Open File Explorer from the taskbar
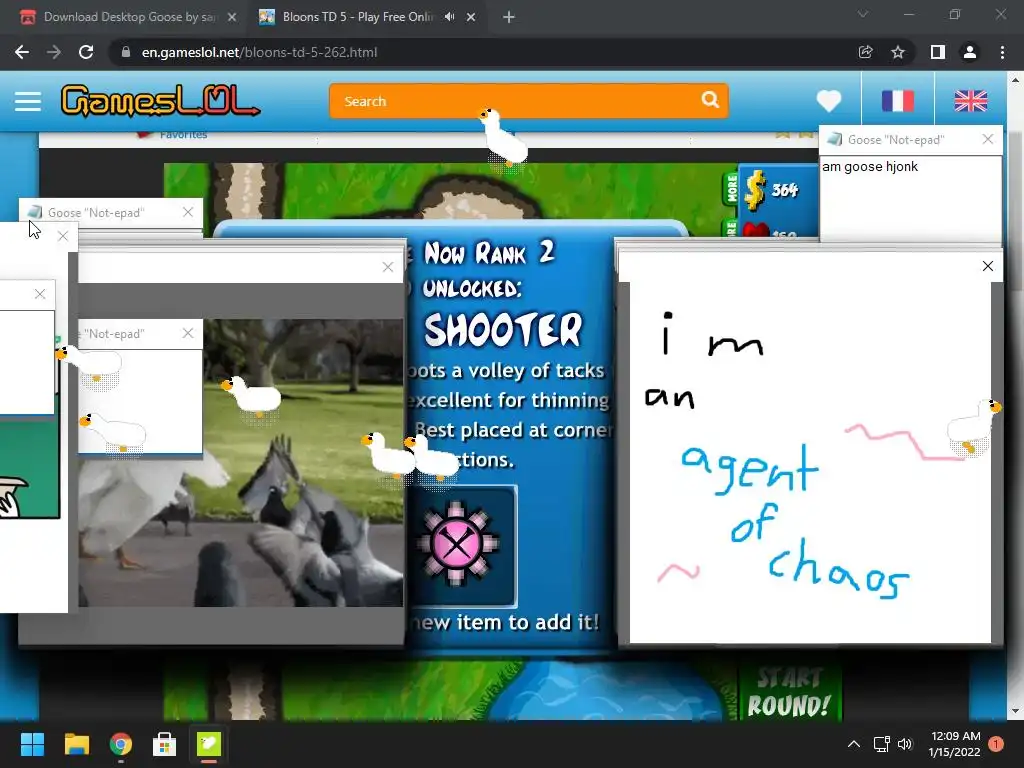This screenshot has width=1024, height=768. click(x=76, y=744)
